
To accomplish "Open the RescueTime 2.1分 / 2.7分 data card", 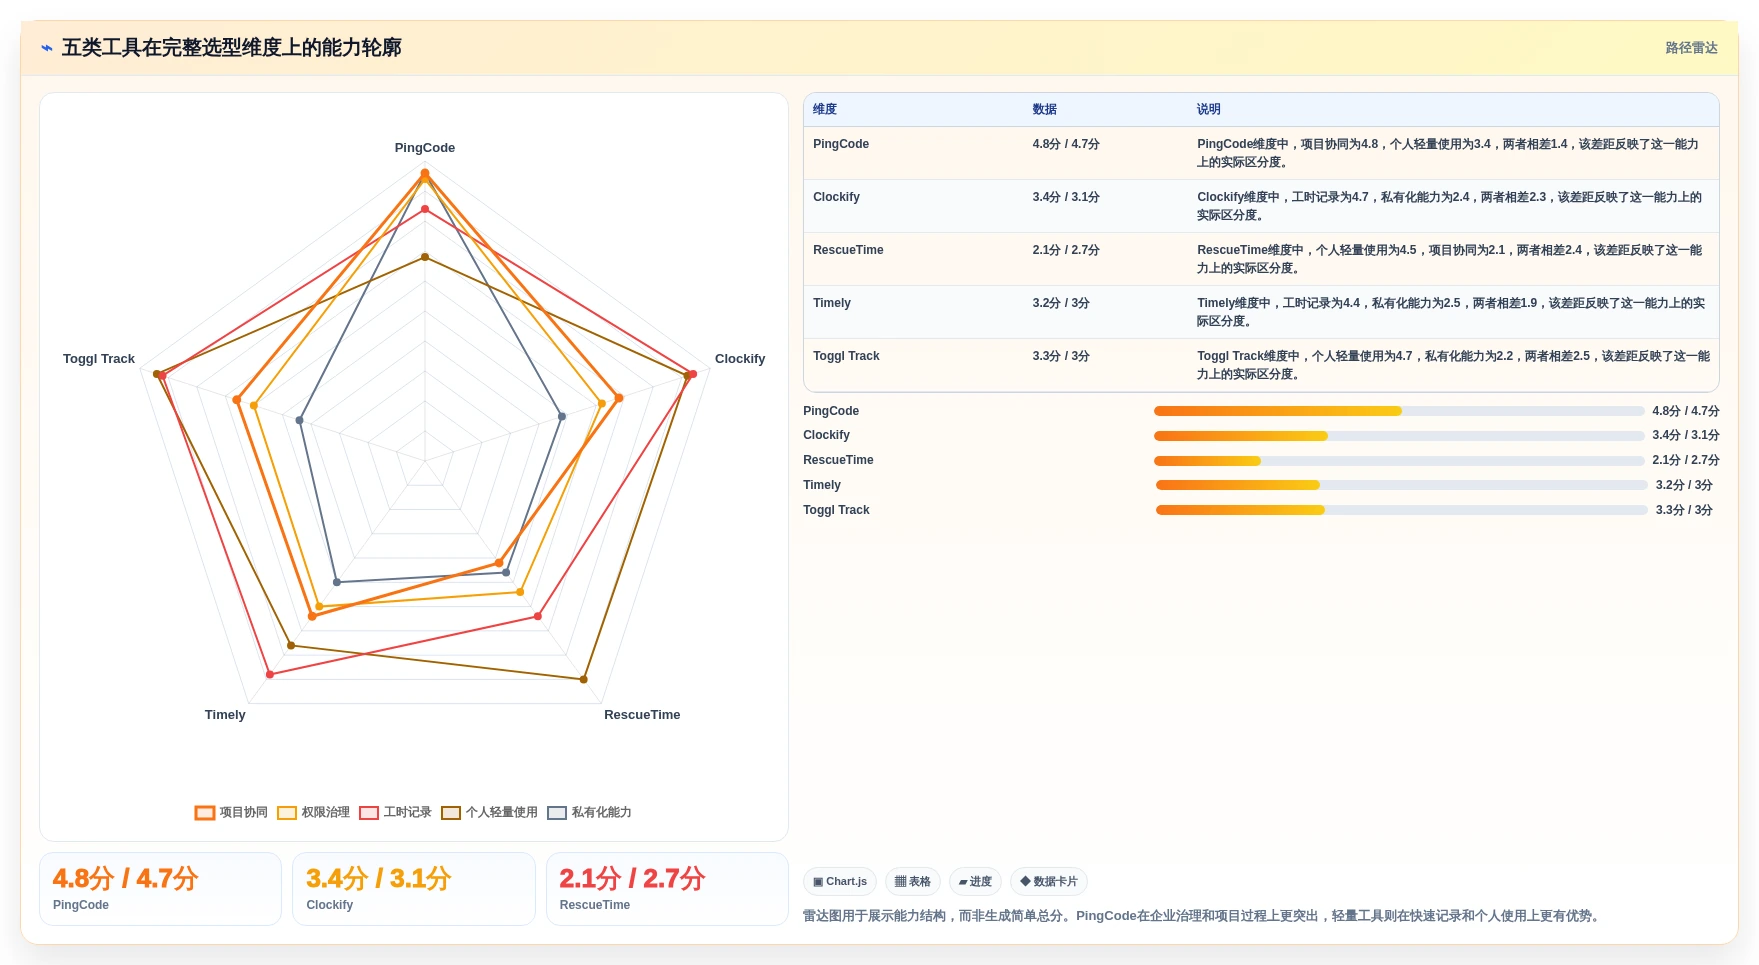I will 667,889.
